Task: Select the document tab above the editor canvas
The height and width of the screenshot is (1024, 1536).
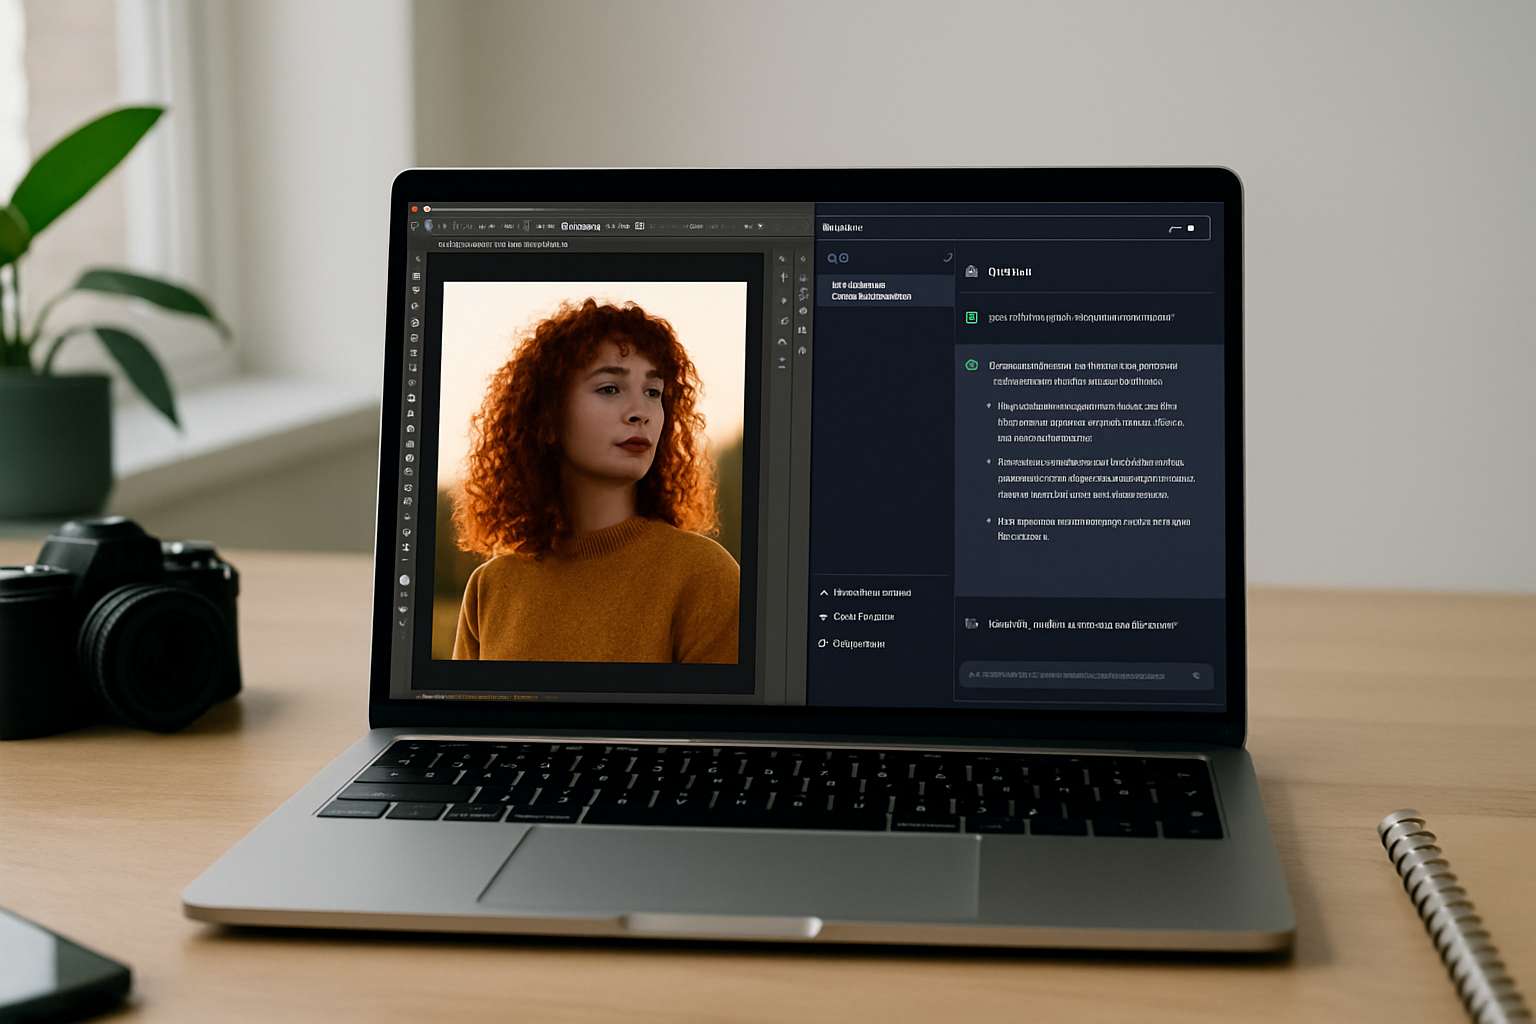Action: point(503,244)
